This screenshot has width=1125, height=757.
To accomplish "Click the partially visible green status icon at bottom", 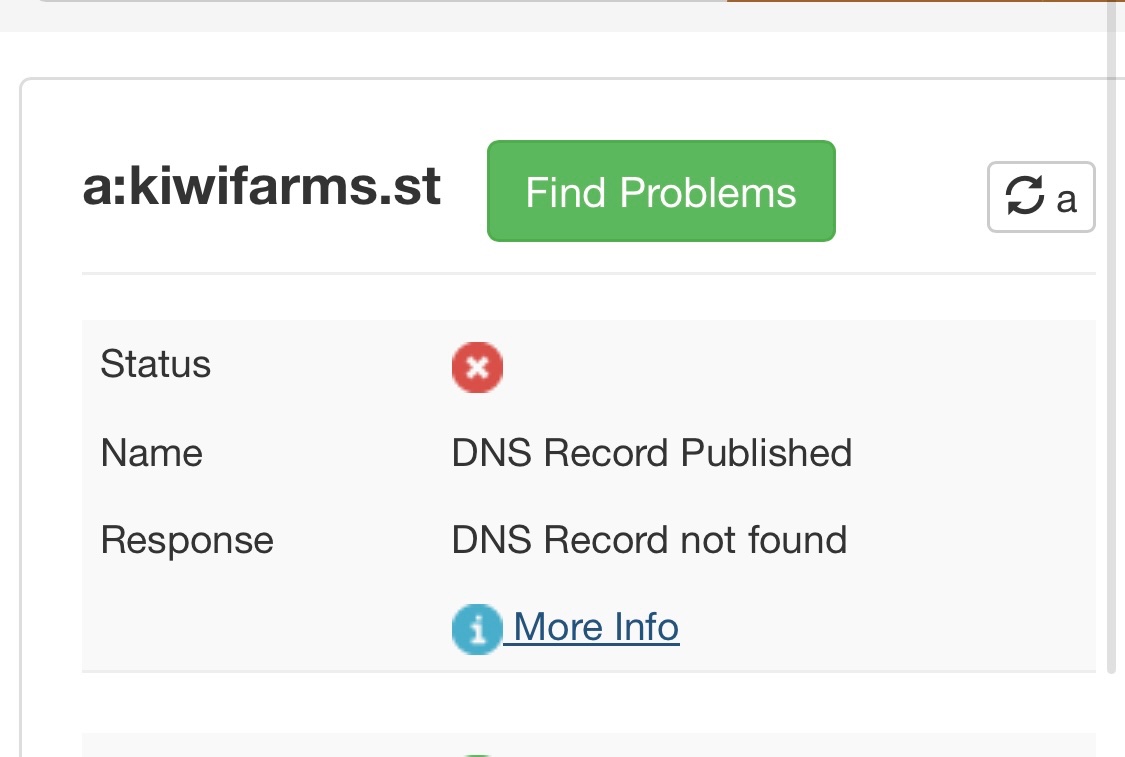I will (x=477, y=755).
